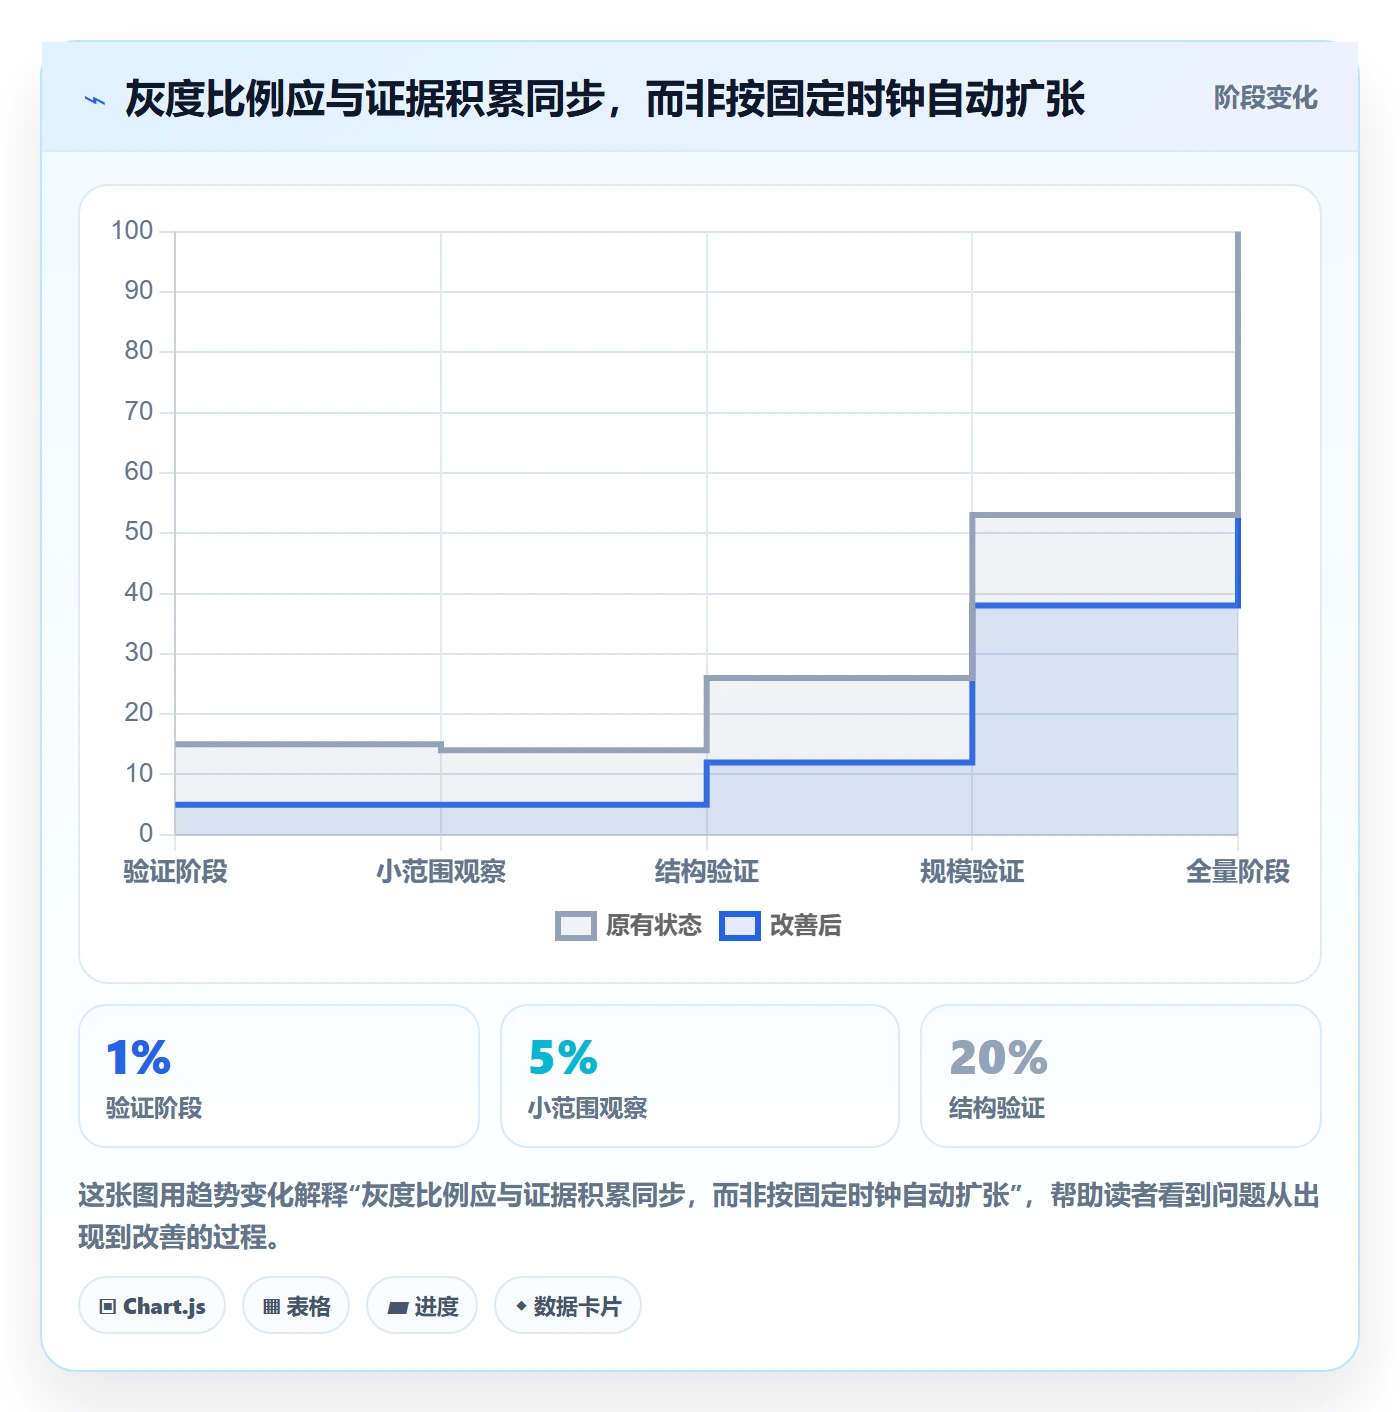The height and width of the screenshot is (1412, 1400).
Task: Select the 数据卡片 tag chip
Action: (568, 1306)
